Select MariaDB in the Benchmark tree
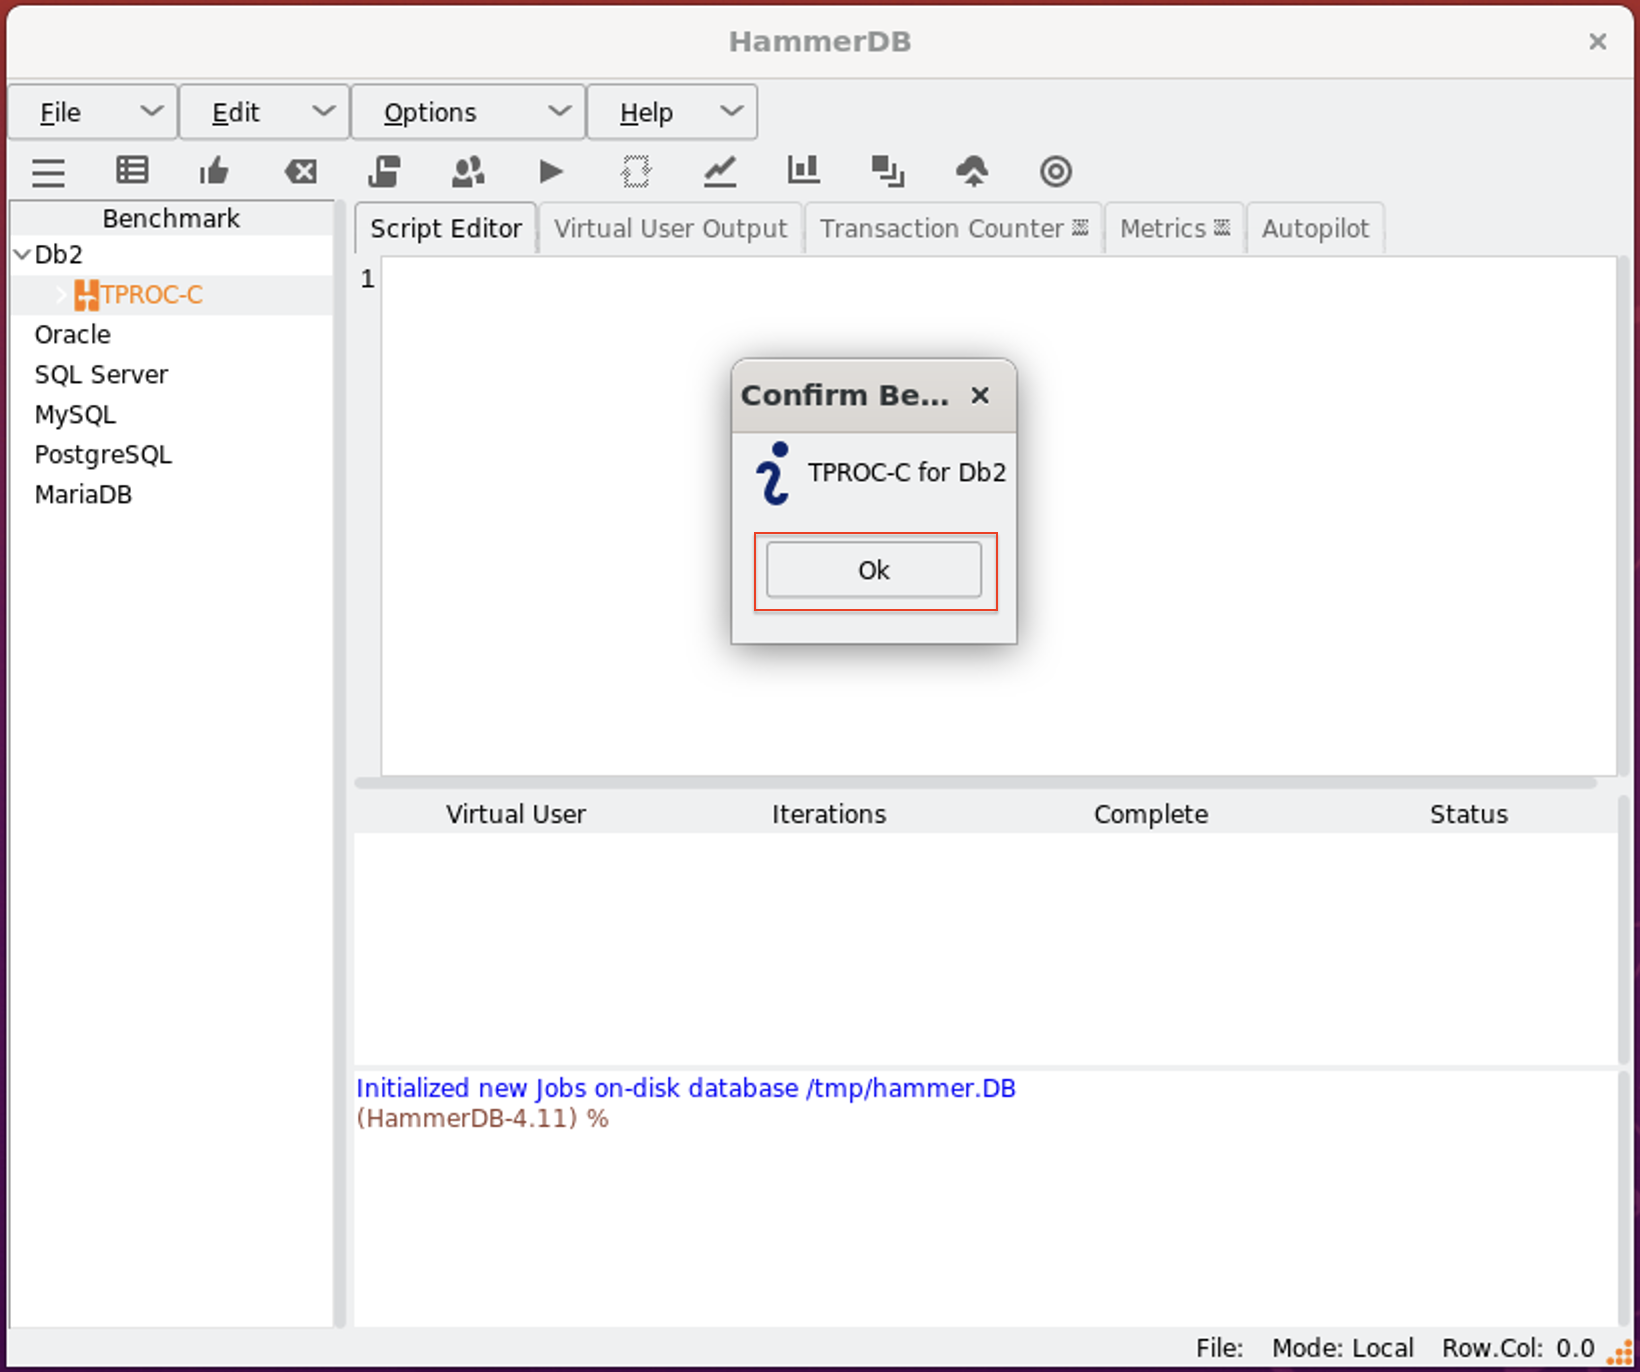The width and height of the screenshot is (1640, 1372). click(83, 495)
